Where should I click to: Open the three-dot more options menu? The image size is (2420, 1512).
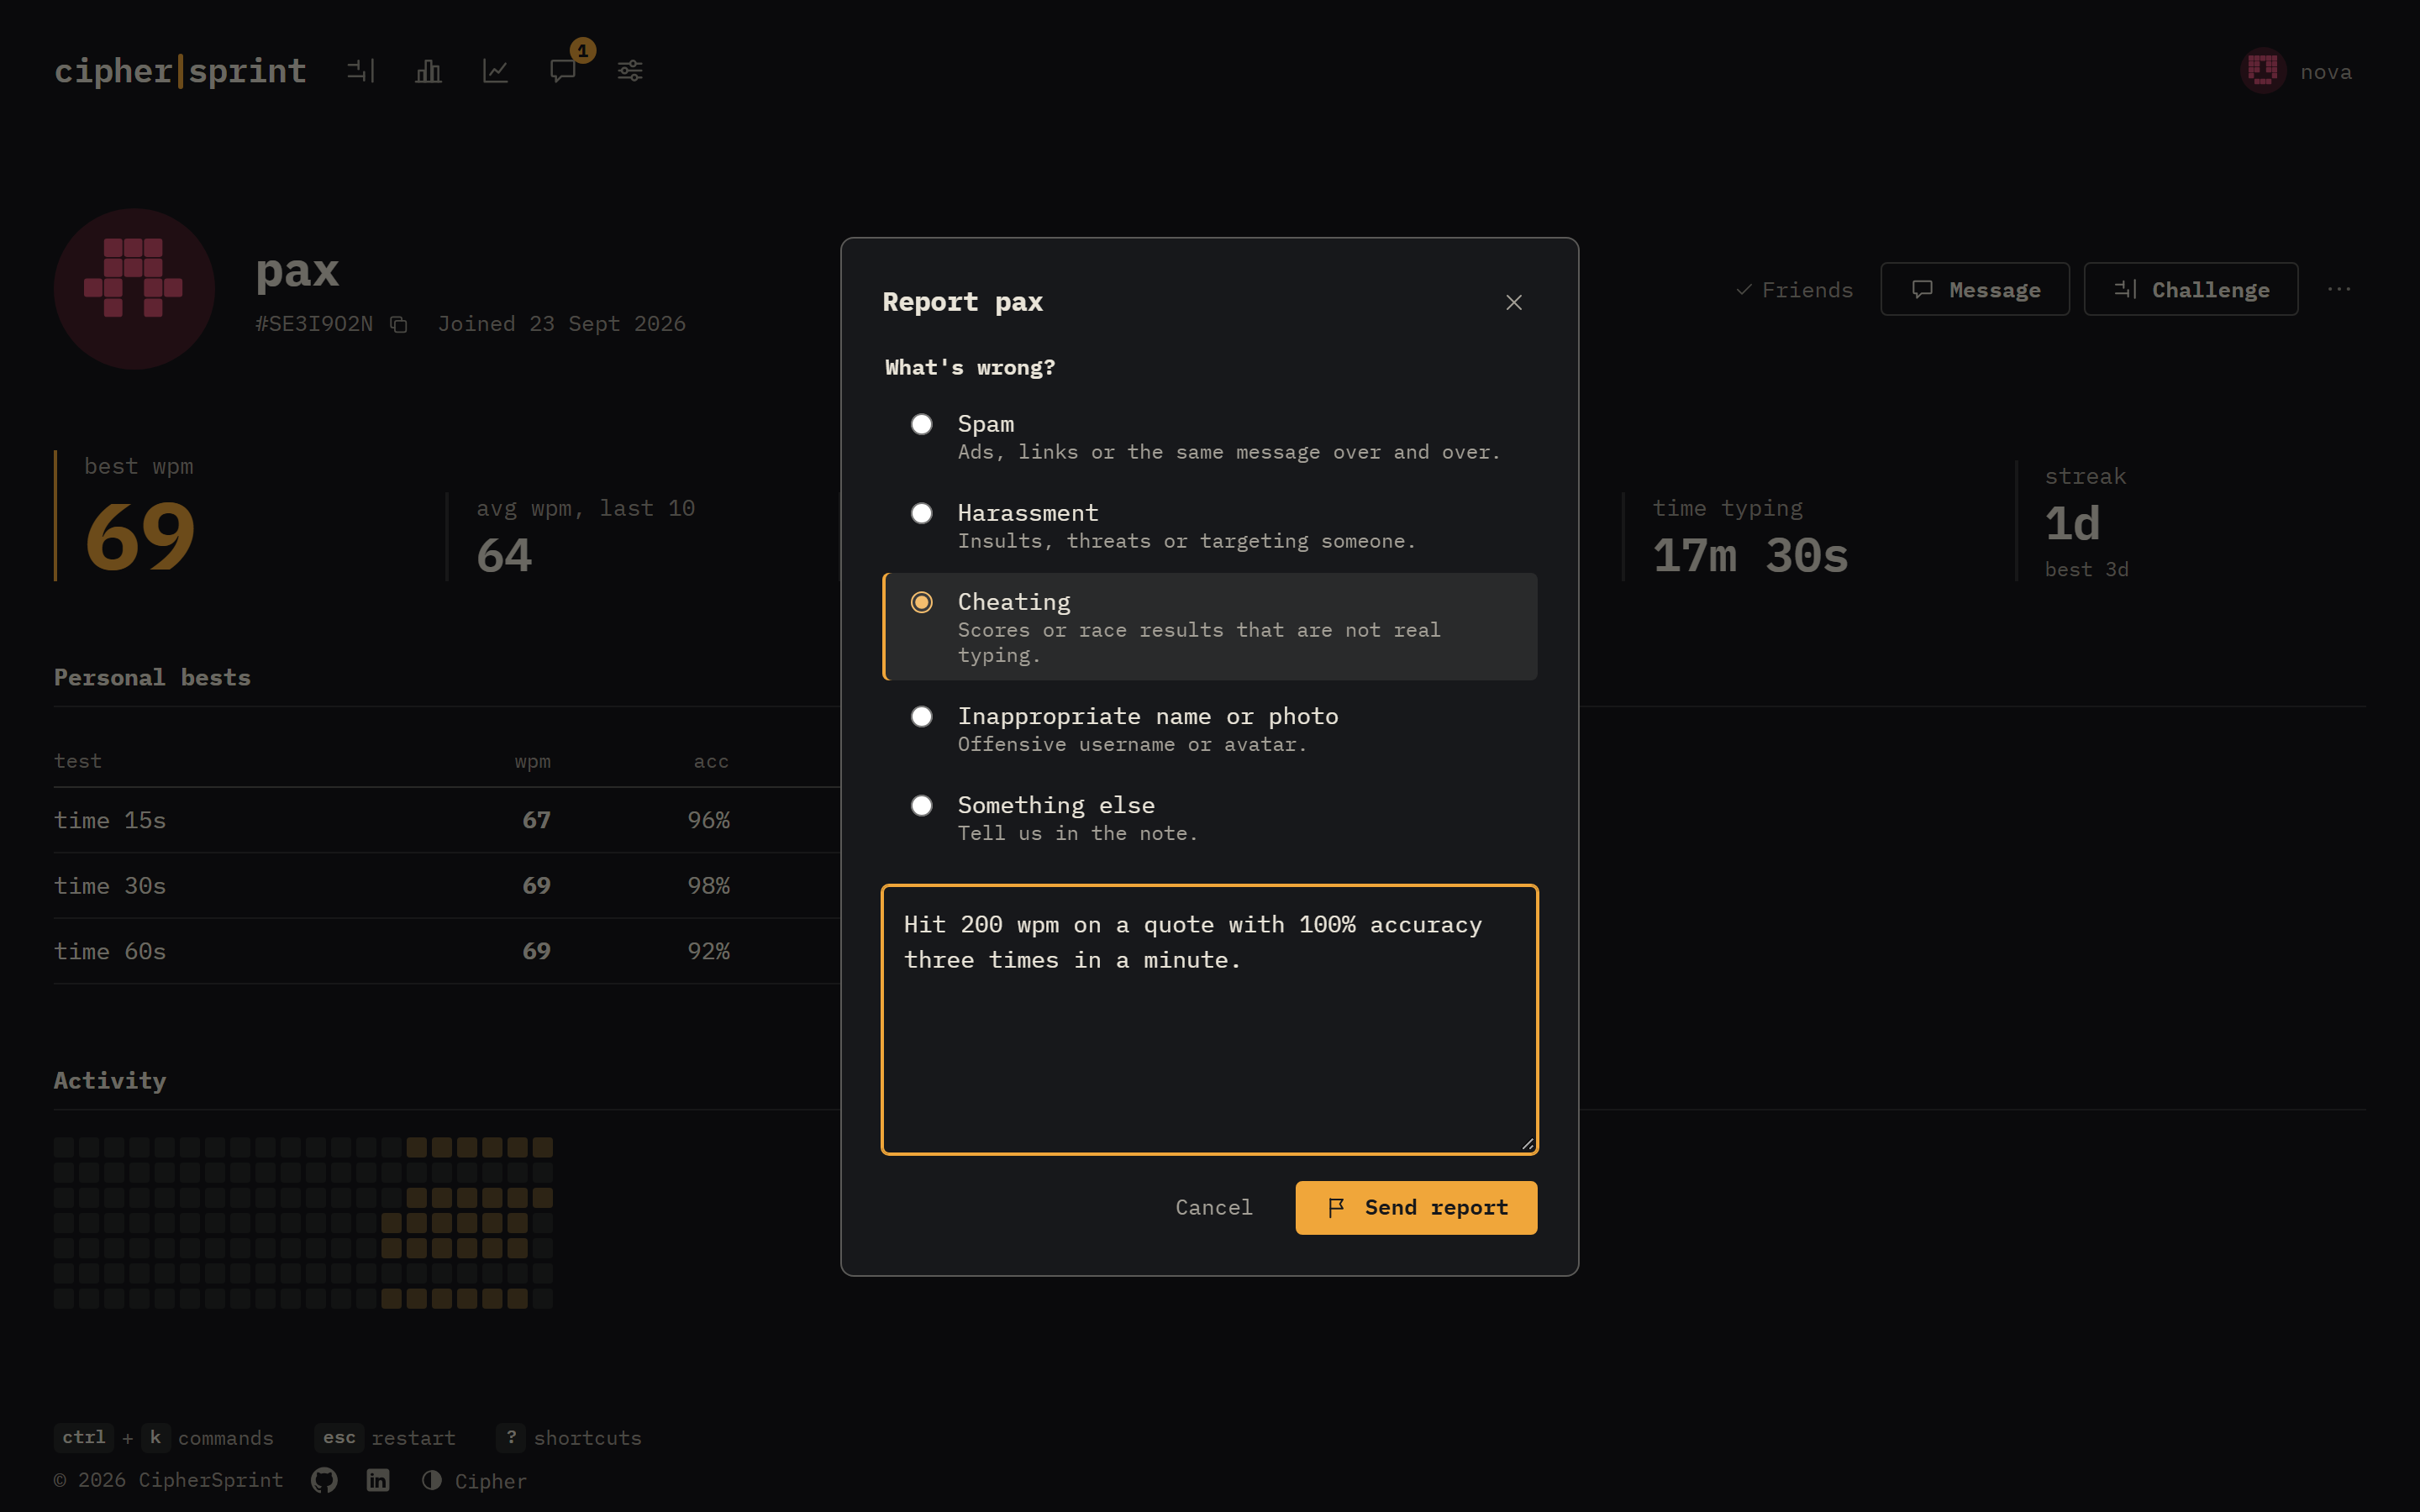pyautogui.click(x=2339, y=289)
